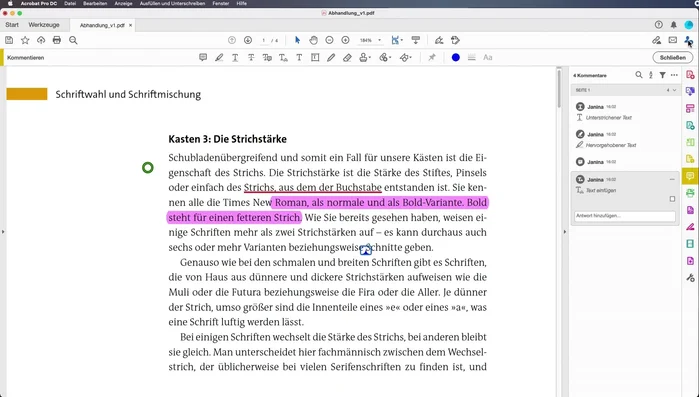
Task: Zoom in with the plus circle
Action: coord(345,40)
